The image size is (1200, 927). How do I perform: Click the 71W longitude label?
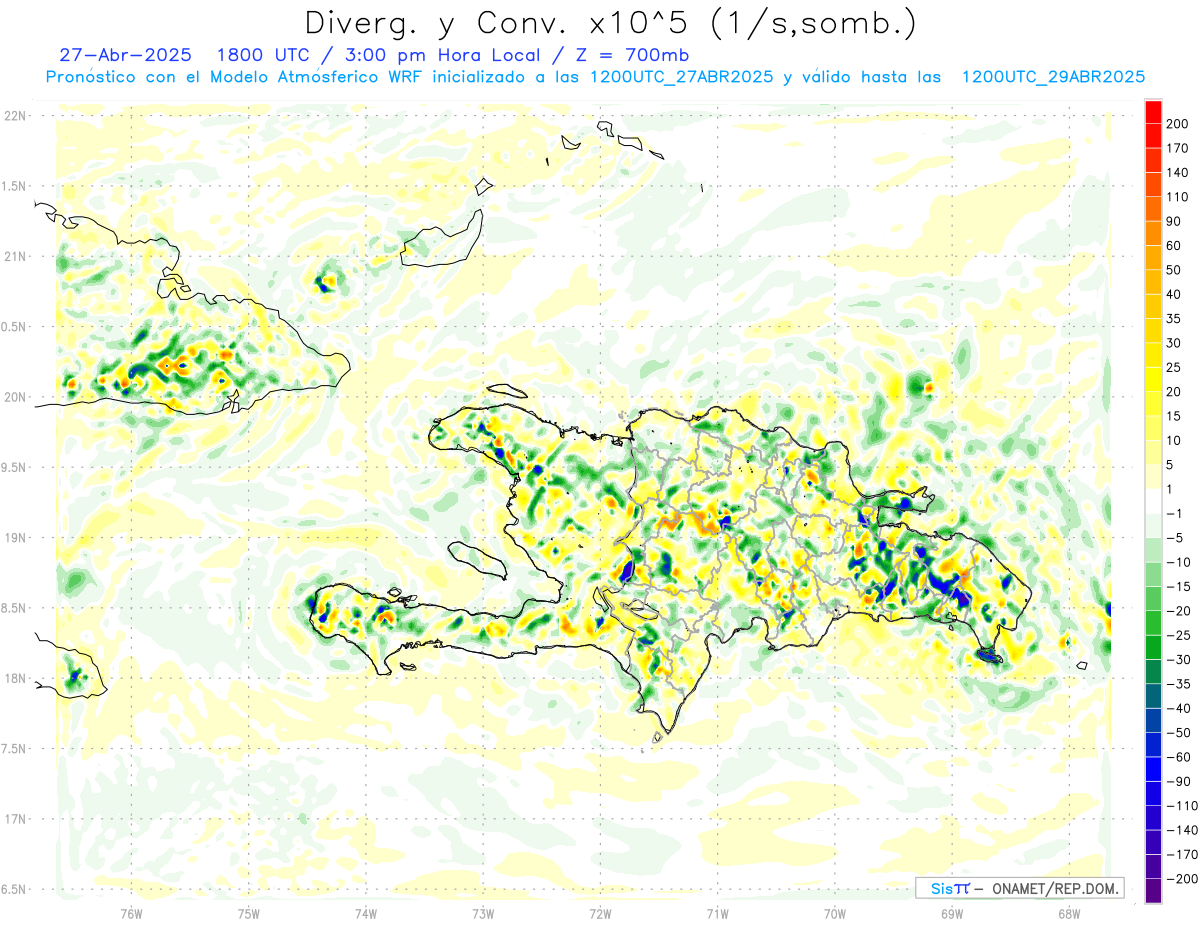tap(717, 913)
